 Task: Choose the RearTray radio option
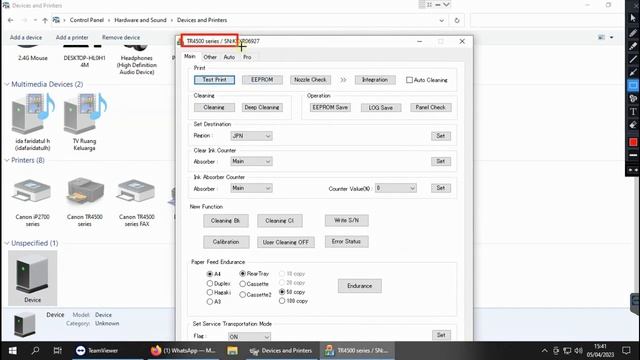coord(242,273)
